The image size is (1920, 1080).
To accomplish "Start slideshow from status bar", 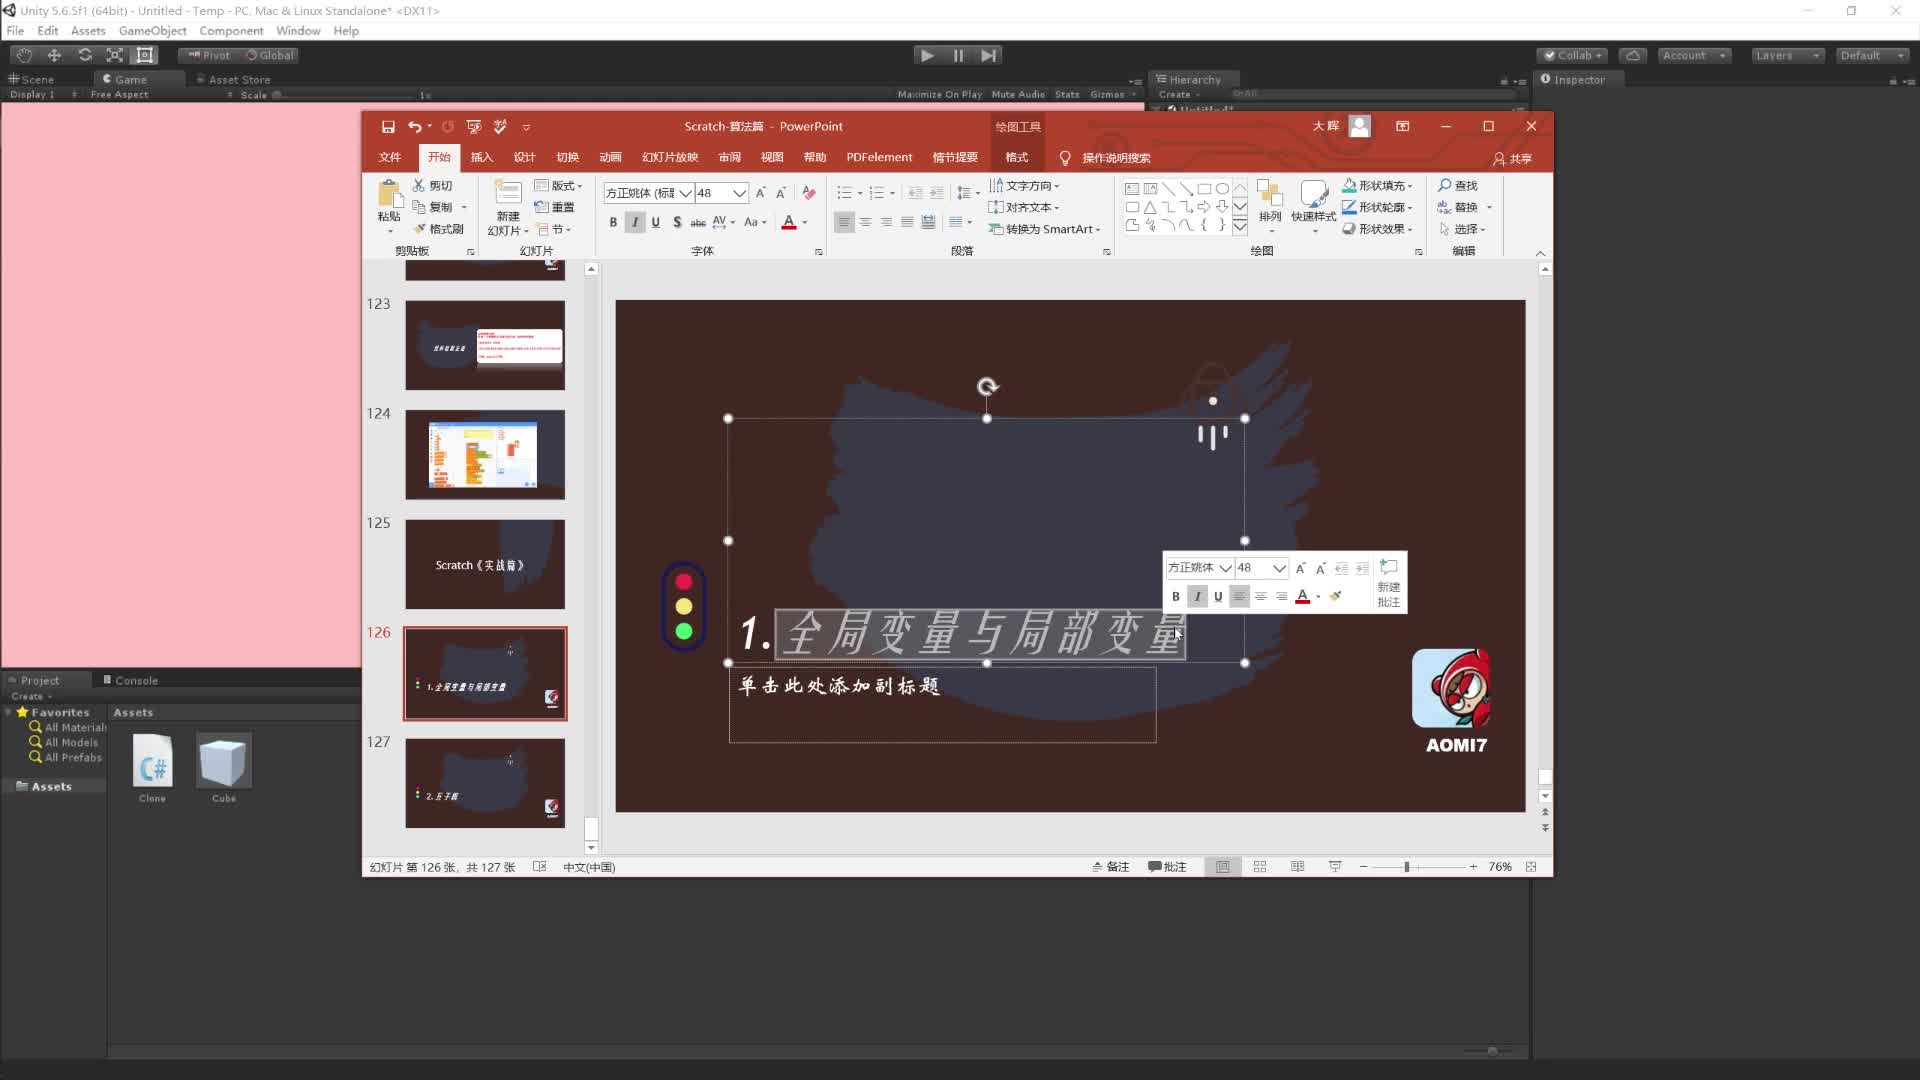I will (x=1335, y=867).
